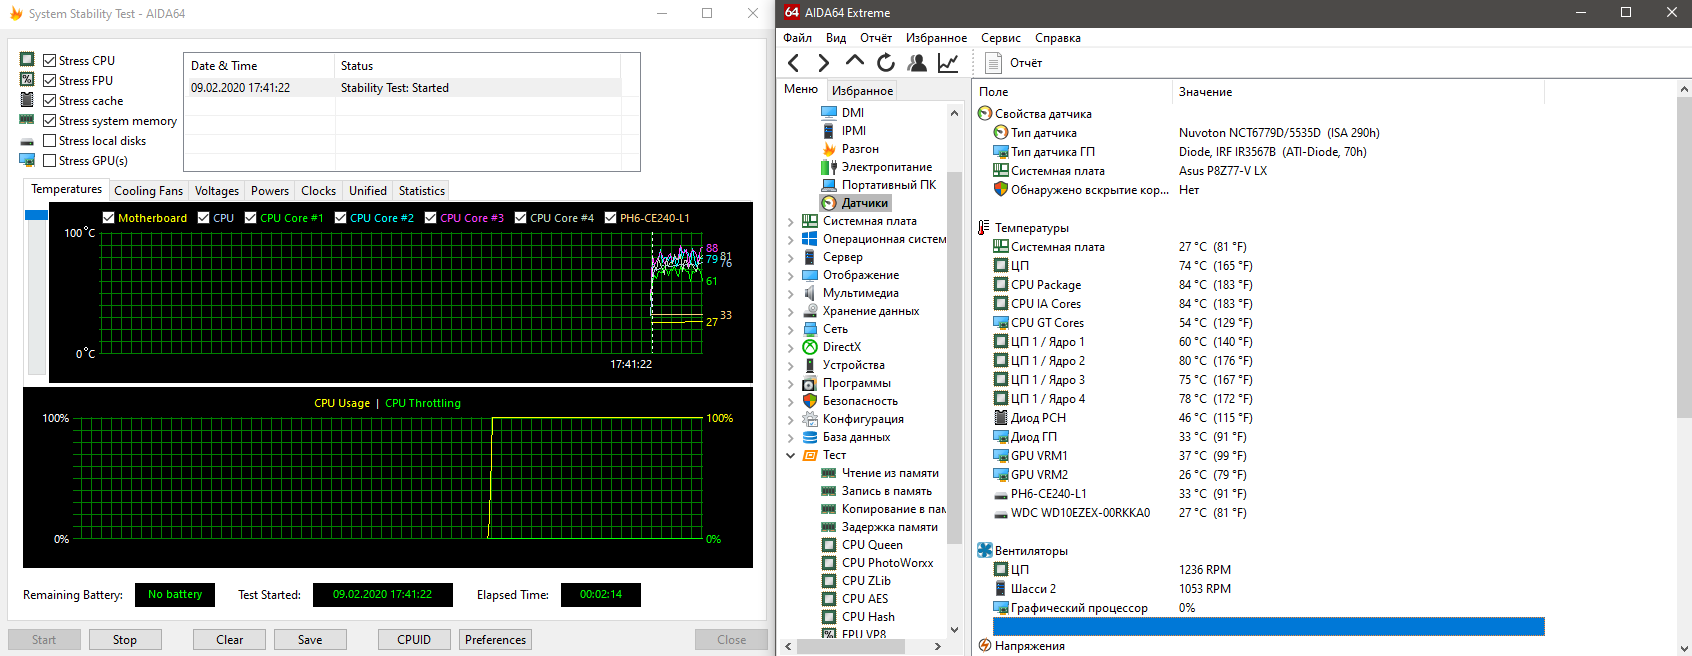
Task: Click the Отчёт report toolbar button
Action: click(1014, 63)
